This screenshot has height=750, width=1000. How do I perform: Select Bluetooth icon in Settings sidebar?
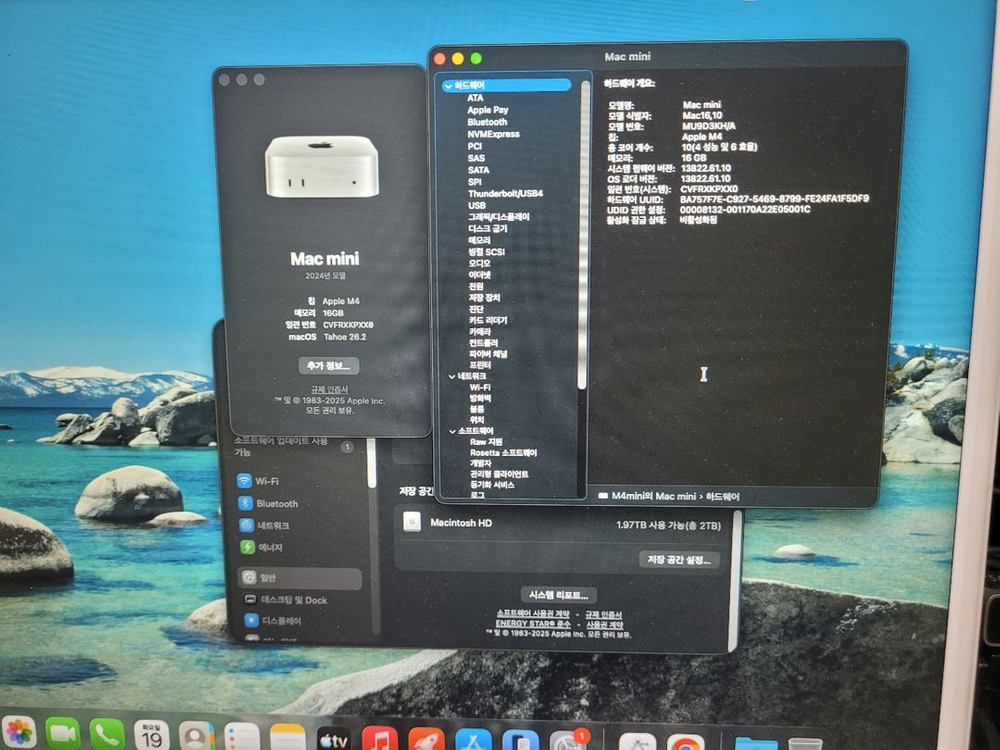(246, 503)
